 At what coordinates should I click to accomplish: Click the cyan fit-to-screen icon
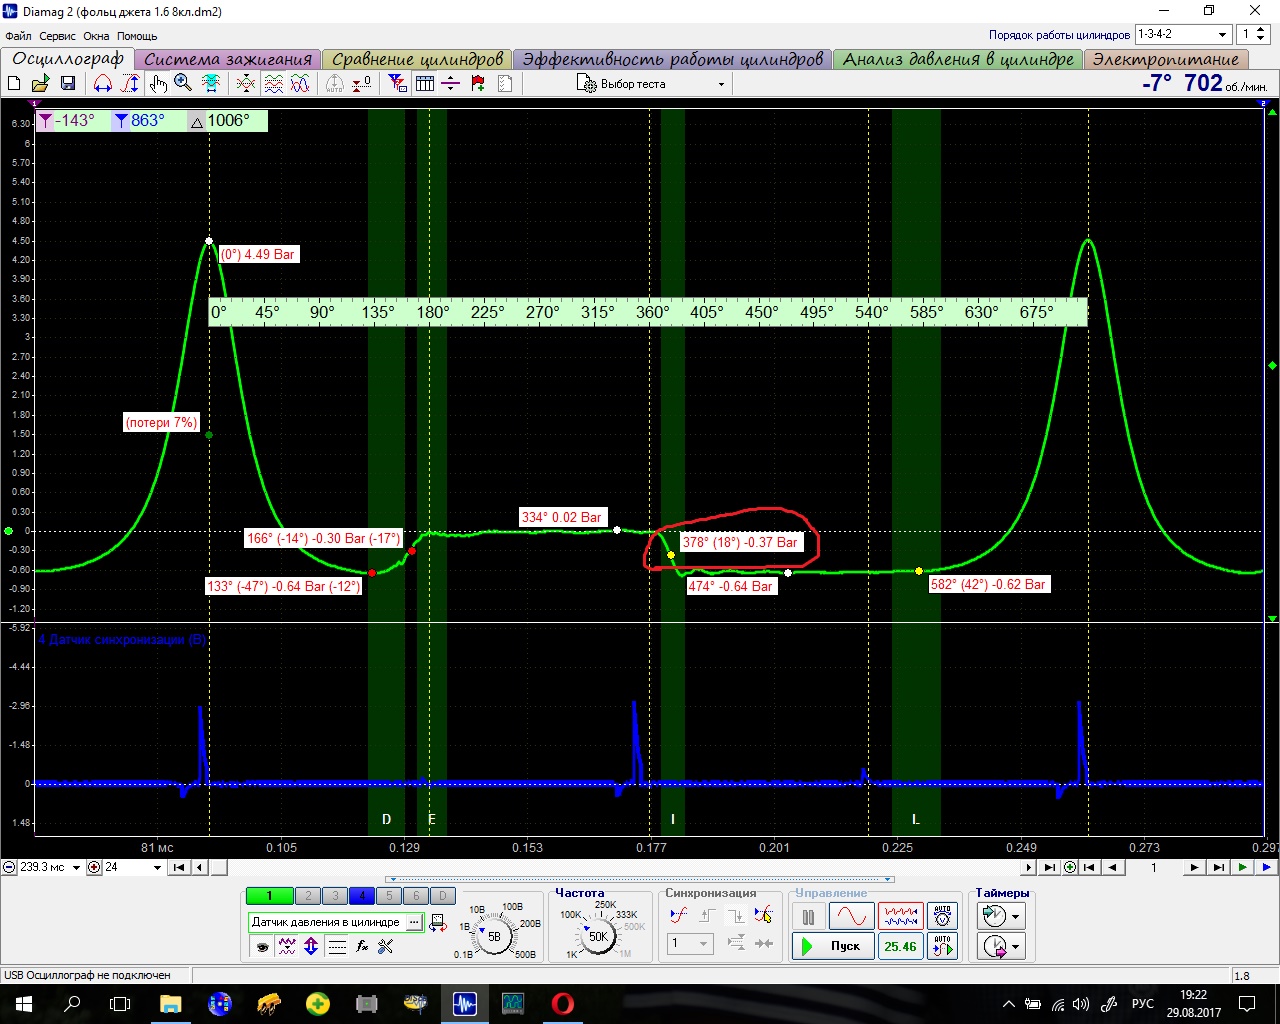211,83
